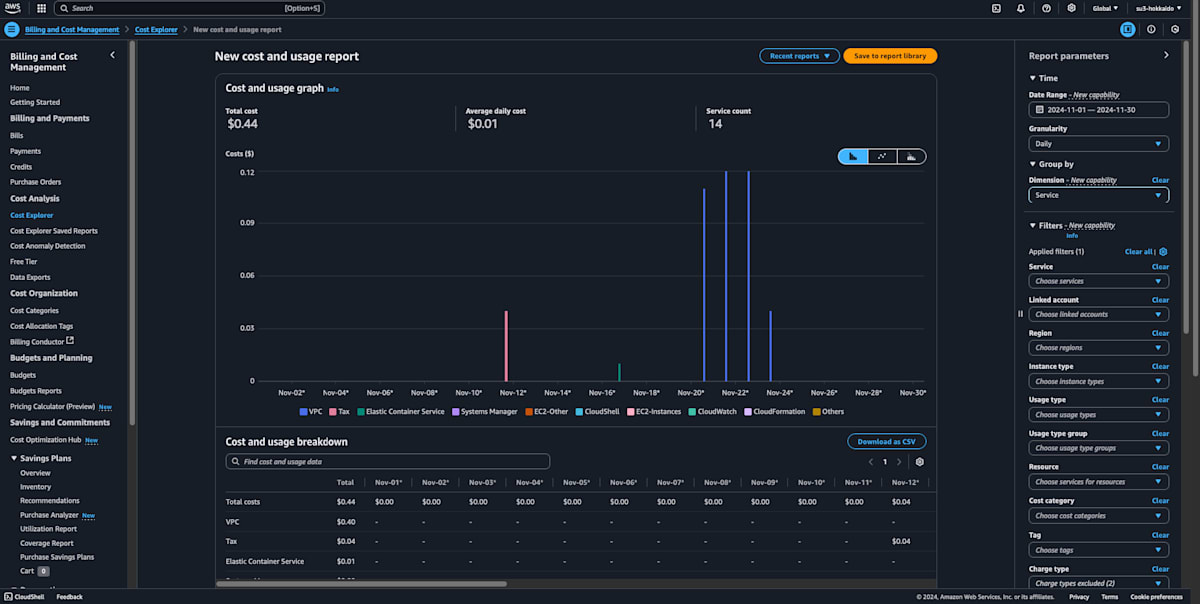The height and width of the screenshot is (604, 1200).
Task: Toggle the EC2-Other legend series
Action: coord(545,411)
